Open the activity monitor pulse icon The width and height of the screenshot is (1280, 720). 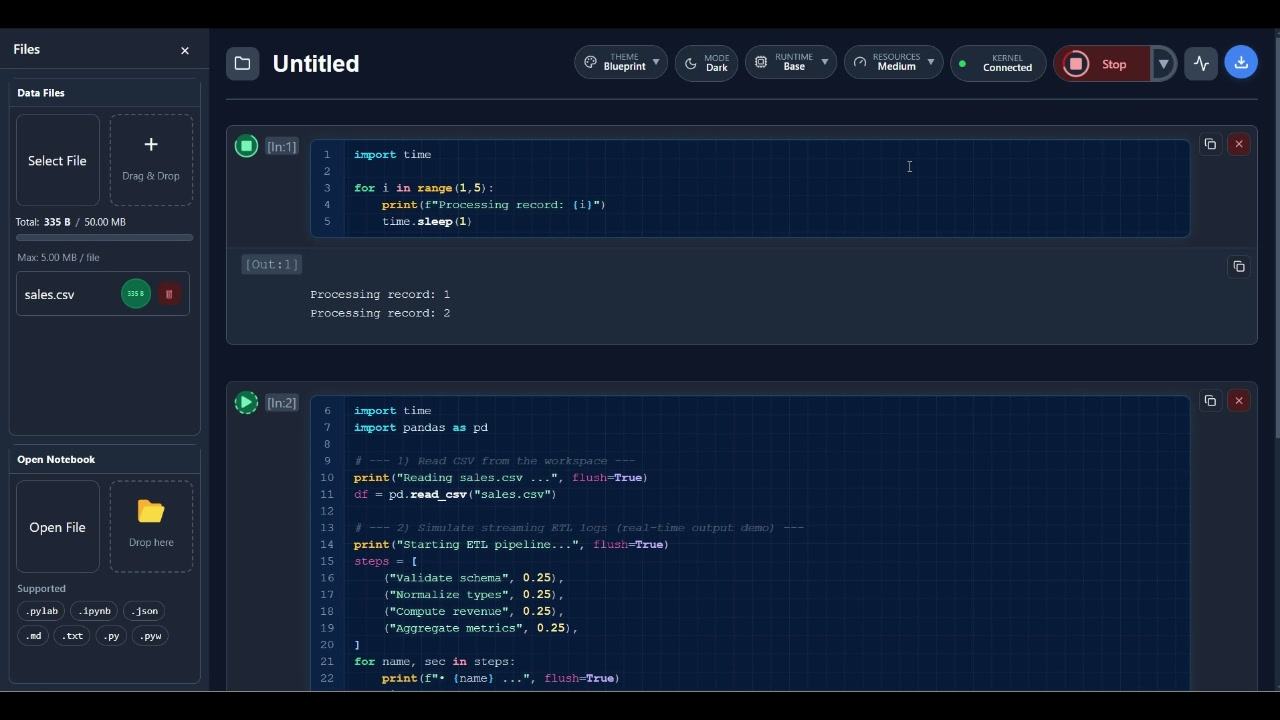1202,64
